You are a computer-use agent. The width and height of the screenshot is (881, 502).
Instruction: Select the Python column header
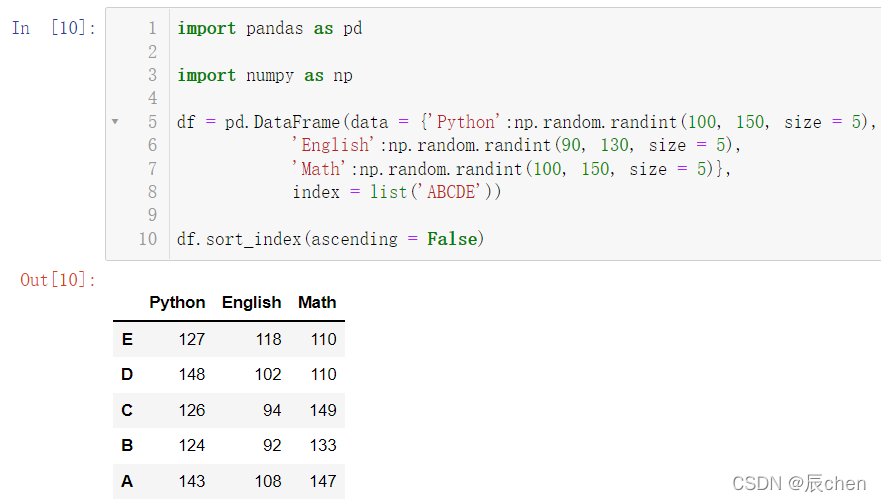point(177,302)
